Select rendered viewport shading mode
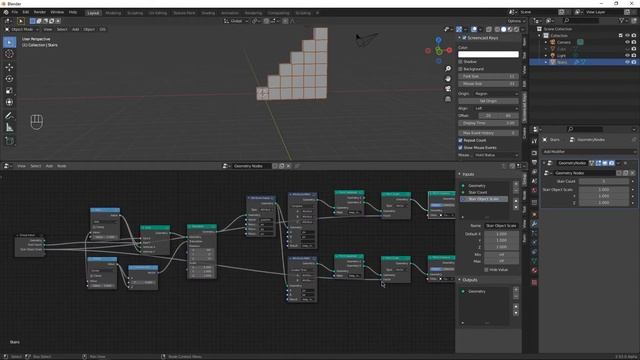Viewport: 640px width, 360px height. pos(516,29)
